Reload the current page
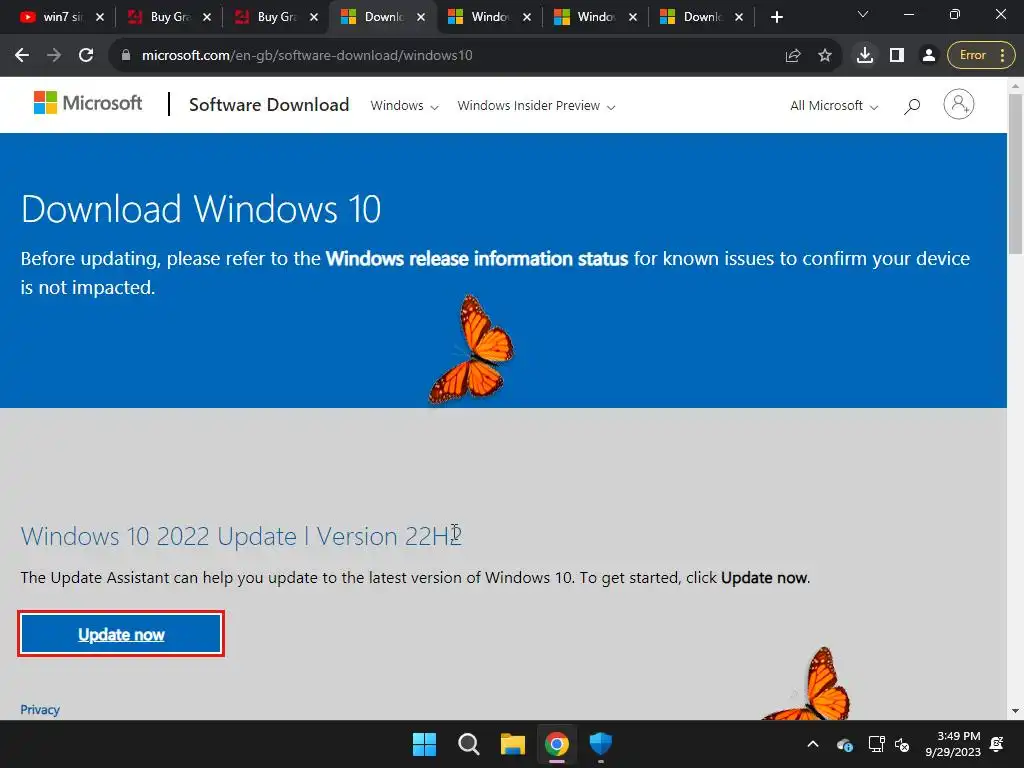The width and height of the screenshot is (1024, 768). click(x=86, y=56)
